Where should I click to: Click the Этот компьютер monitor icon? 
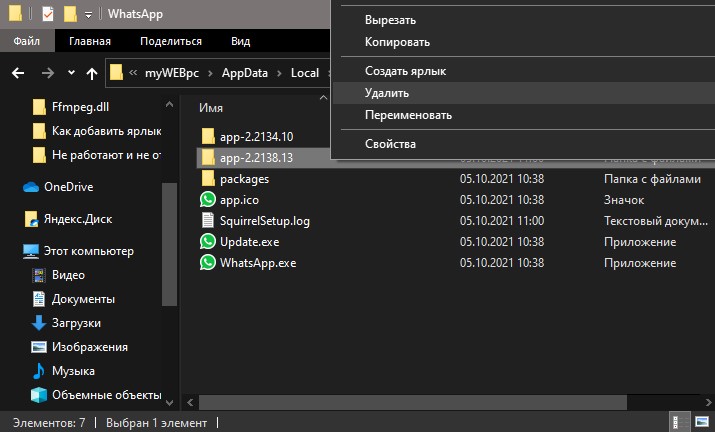coord(31,251)
